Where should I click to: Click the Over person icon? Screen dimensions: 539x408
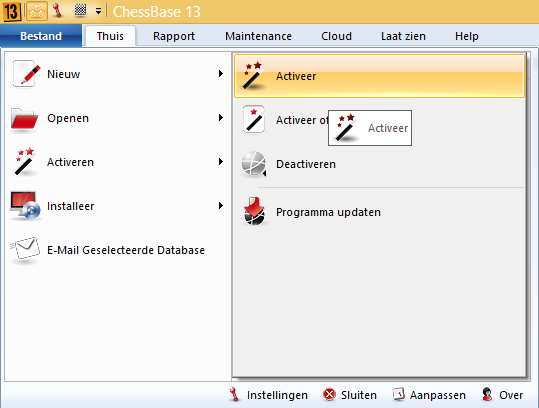tap(487, 394)
